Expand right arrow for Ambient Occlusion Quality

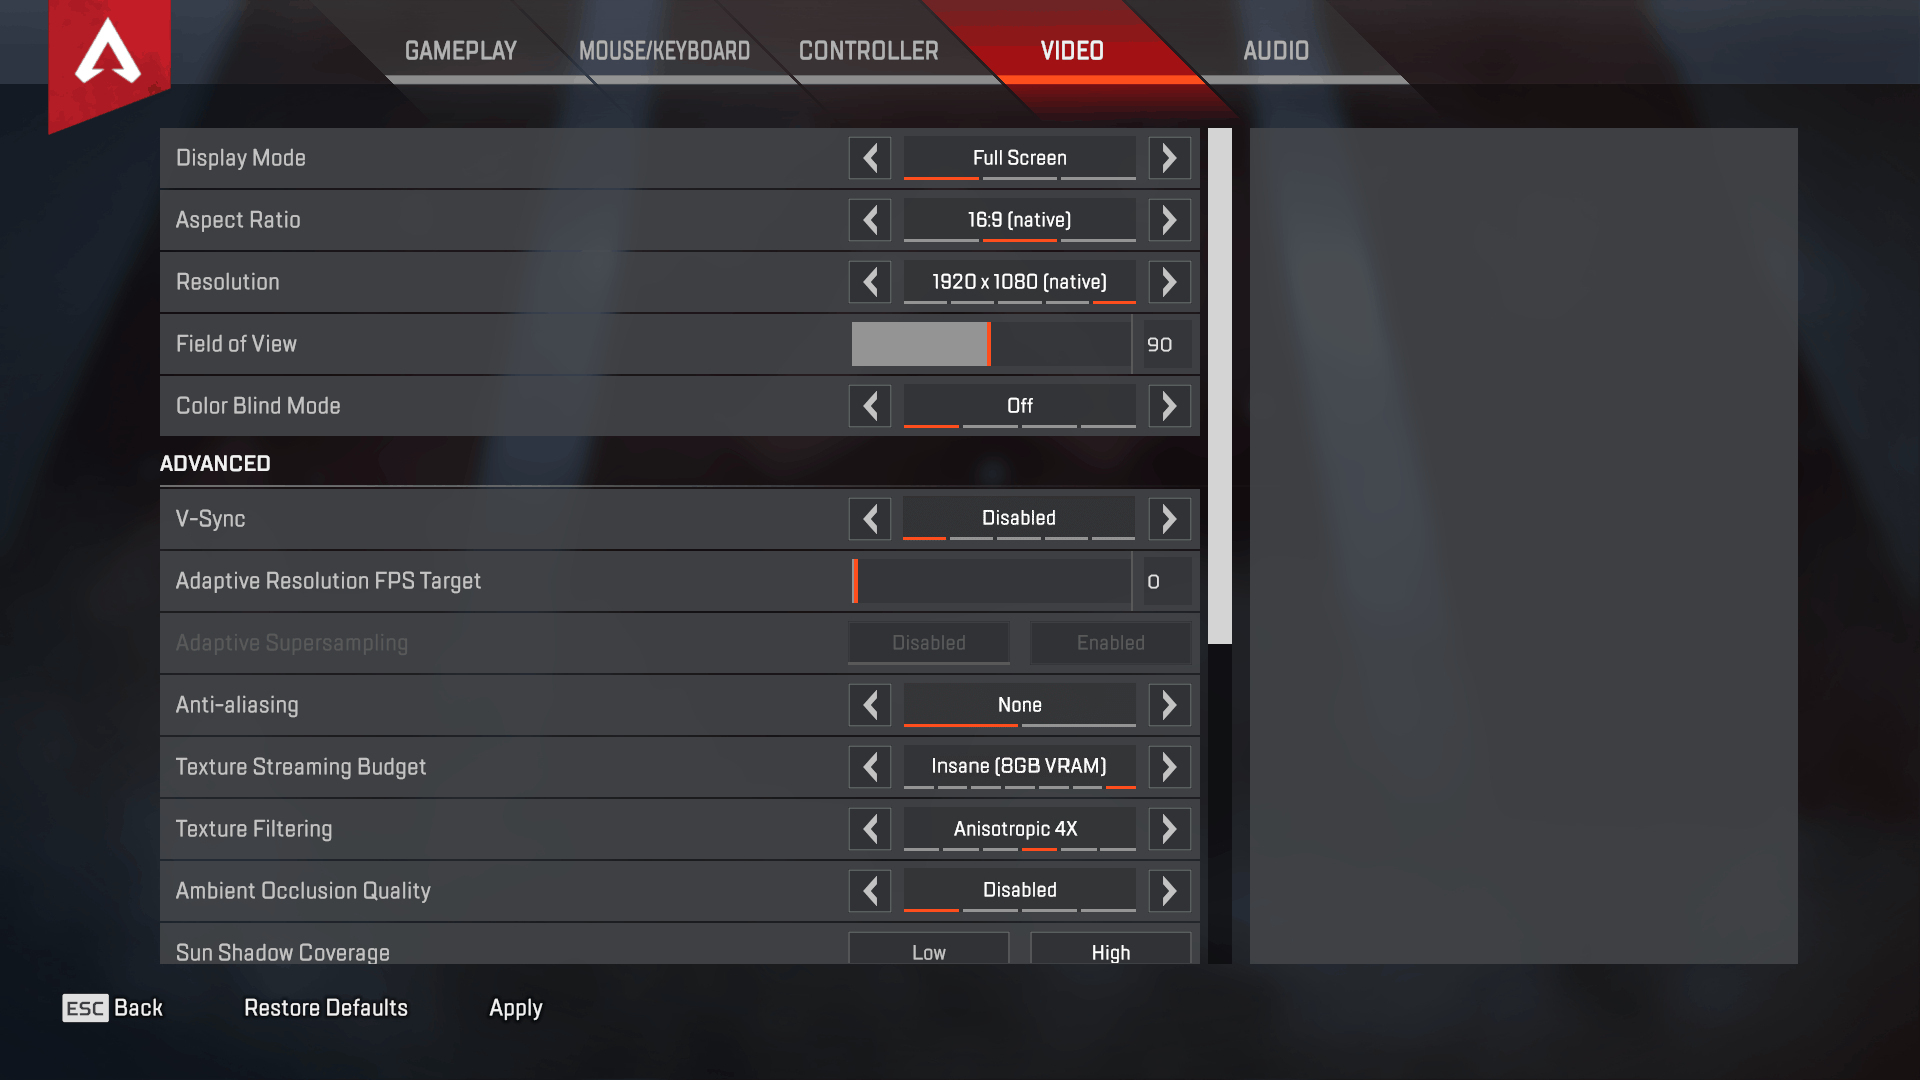[1167, 890]
